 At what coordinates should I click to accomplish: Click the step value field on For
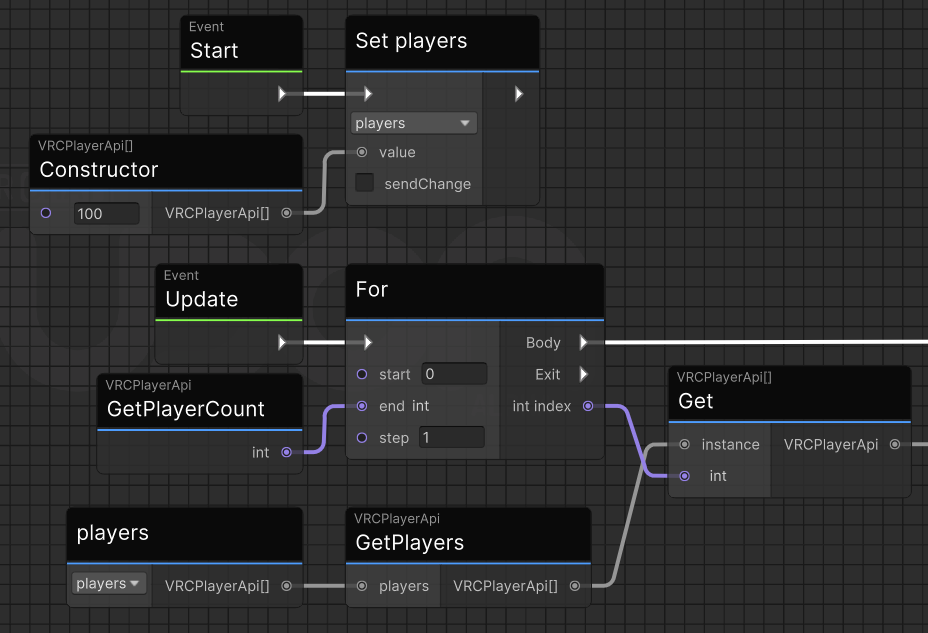(450, 437)
